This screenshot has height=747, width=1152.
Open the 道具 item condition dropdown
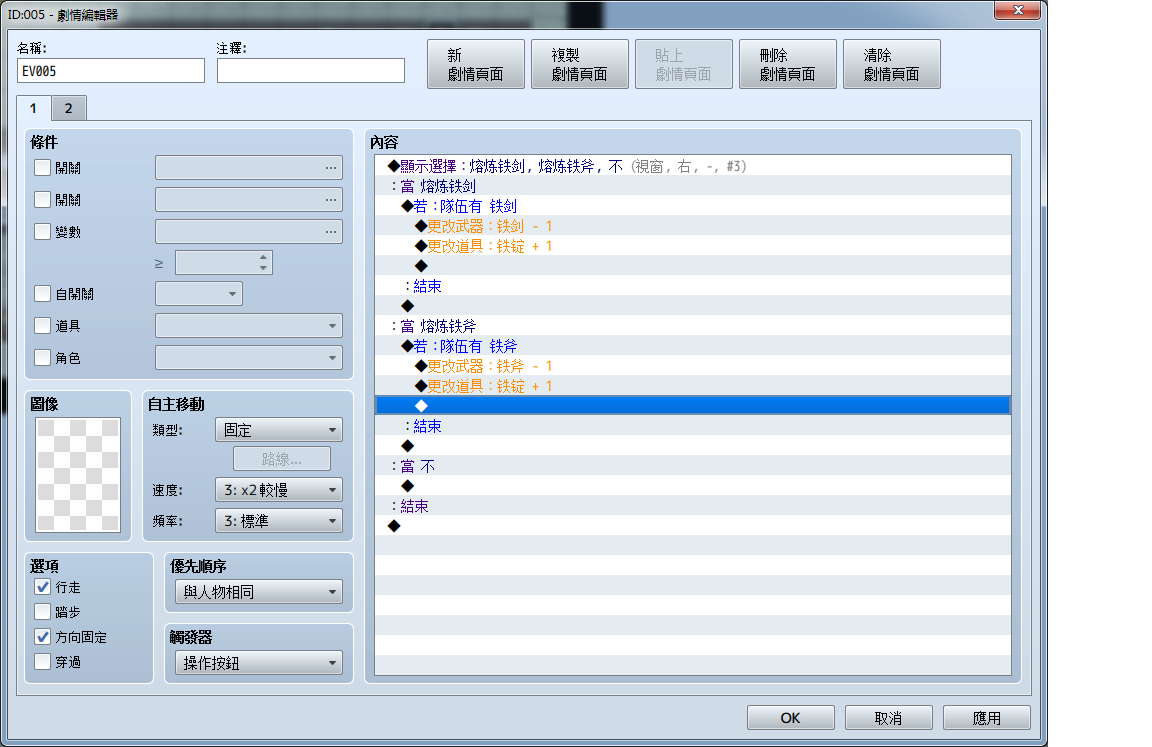pos(249,325)
